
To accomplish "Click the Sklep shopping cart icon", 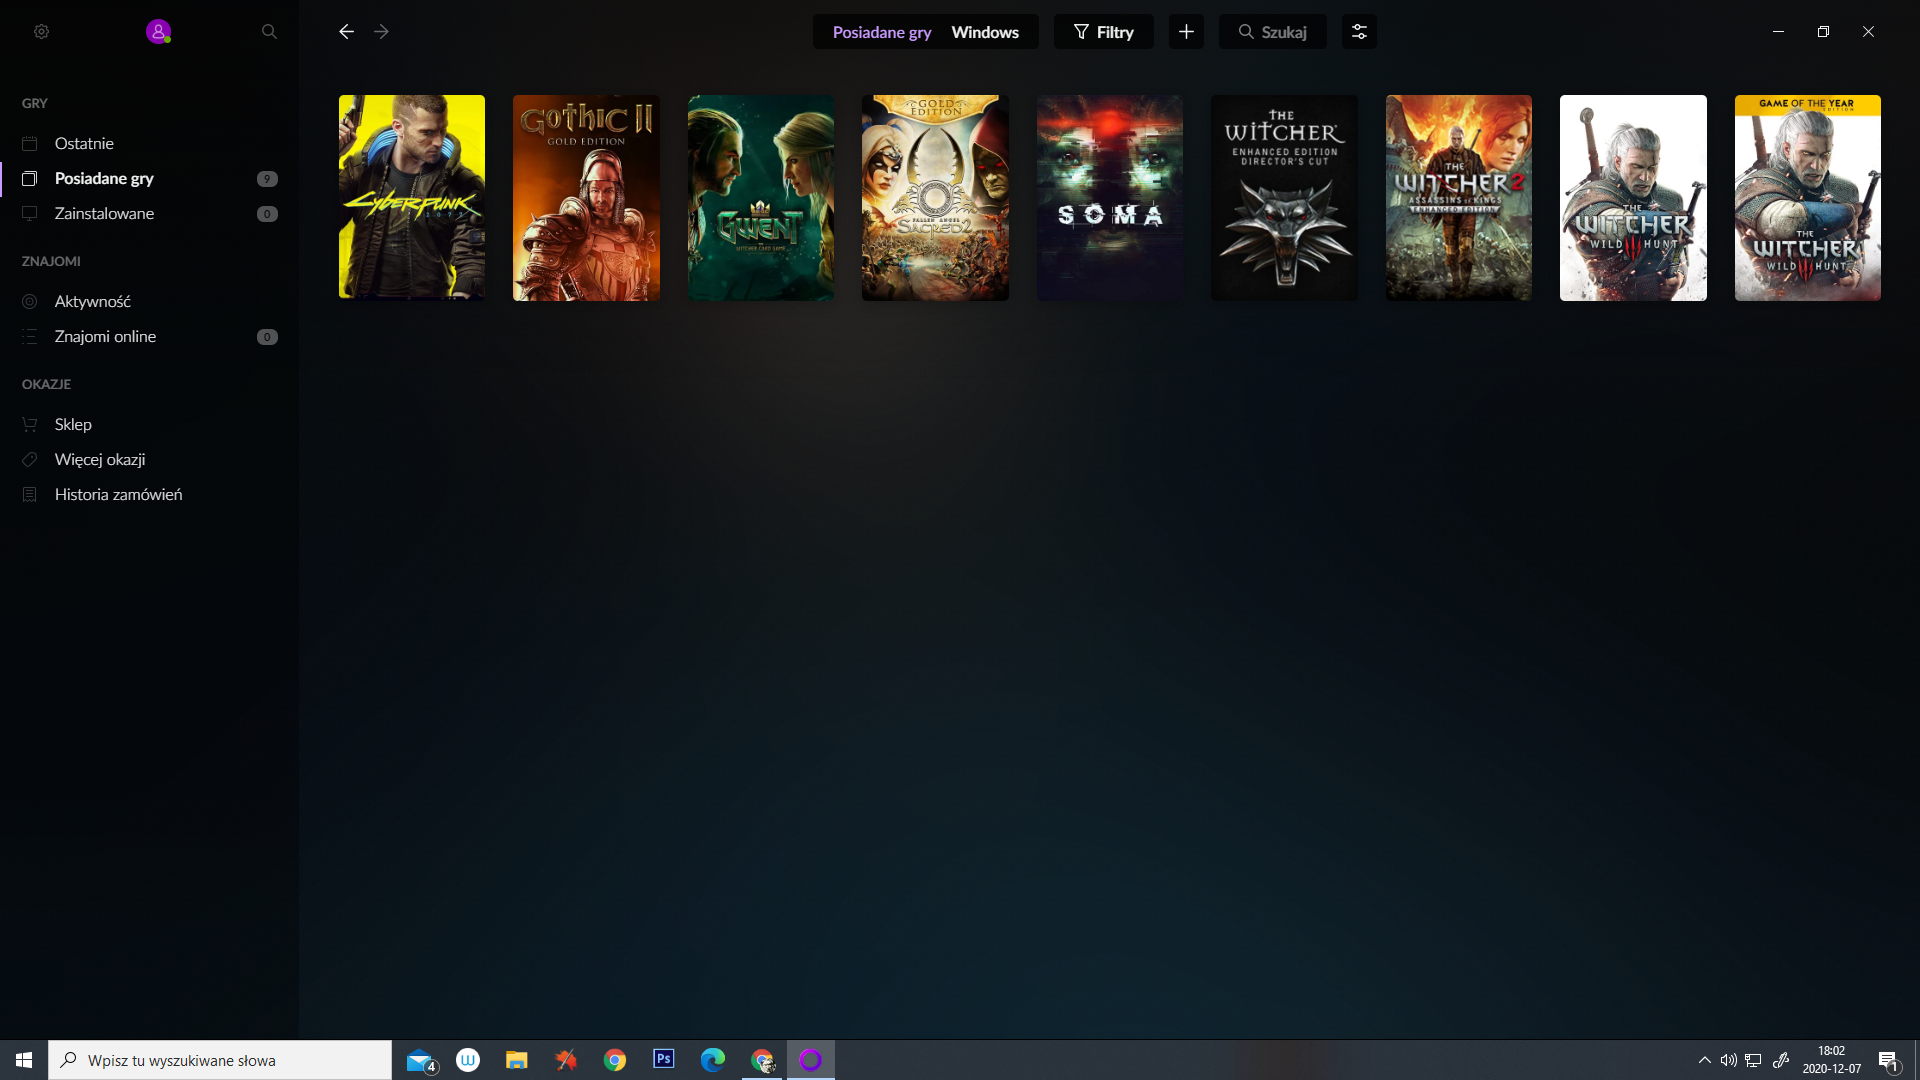I will pos(30,424).
